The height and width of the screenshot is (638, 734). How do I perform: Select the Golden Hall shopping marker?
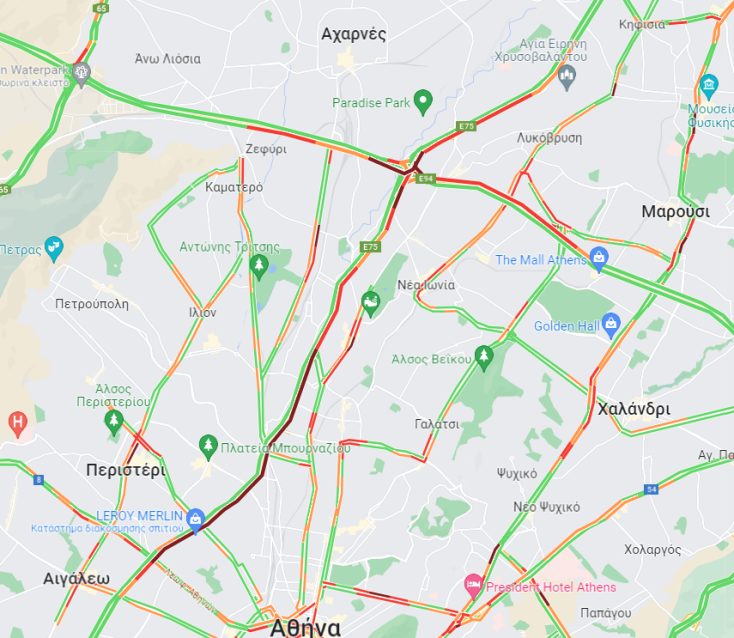coord(611,324)
